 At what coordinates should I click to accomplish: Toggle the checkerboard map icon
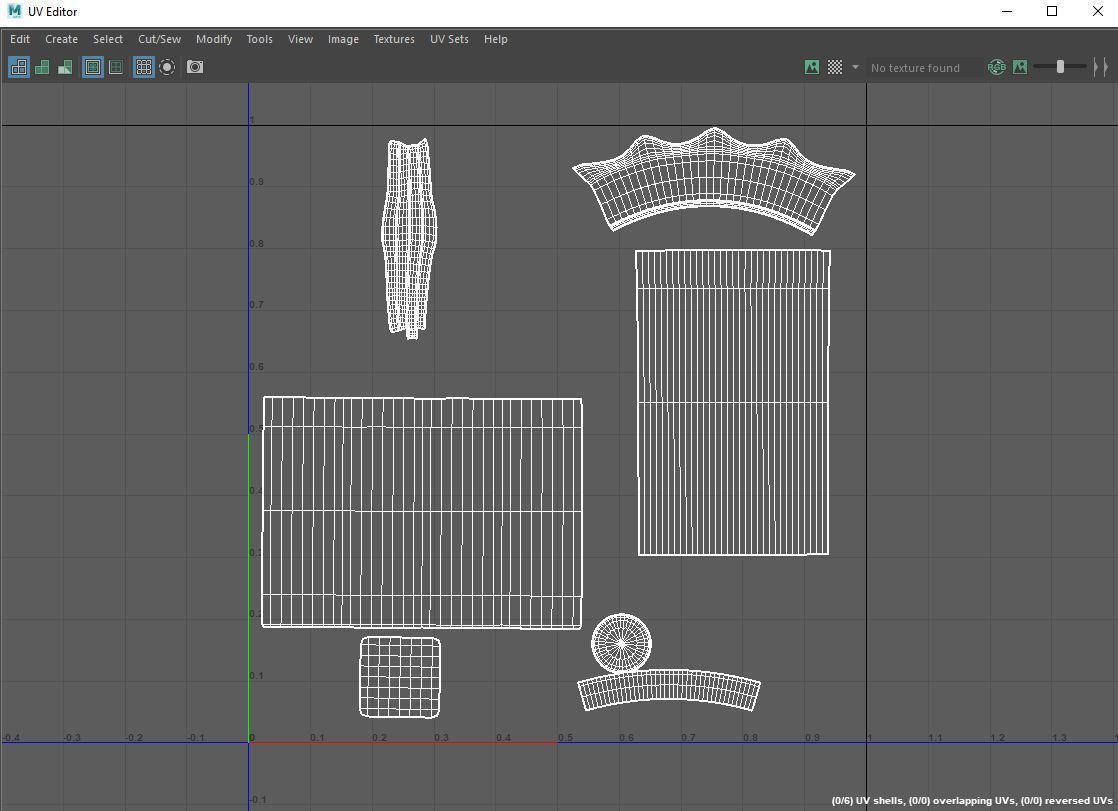point(834,67)
